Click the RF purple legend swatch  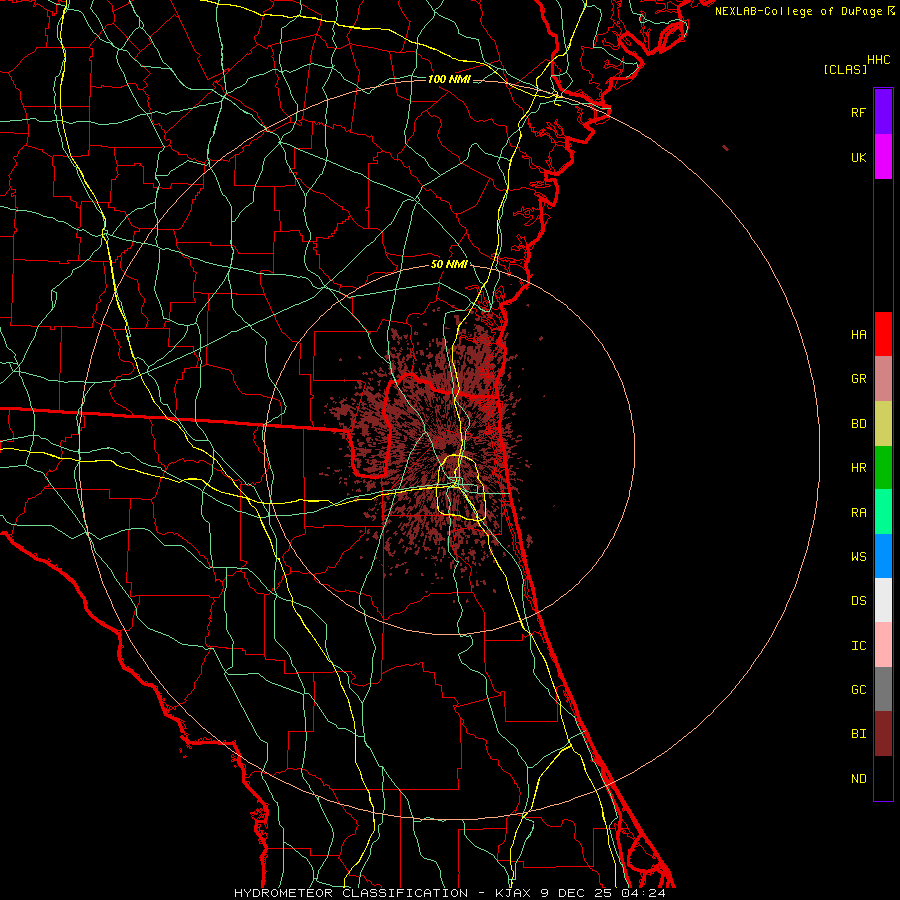[x=883, y=112]
